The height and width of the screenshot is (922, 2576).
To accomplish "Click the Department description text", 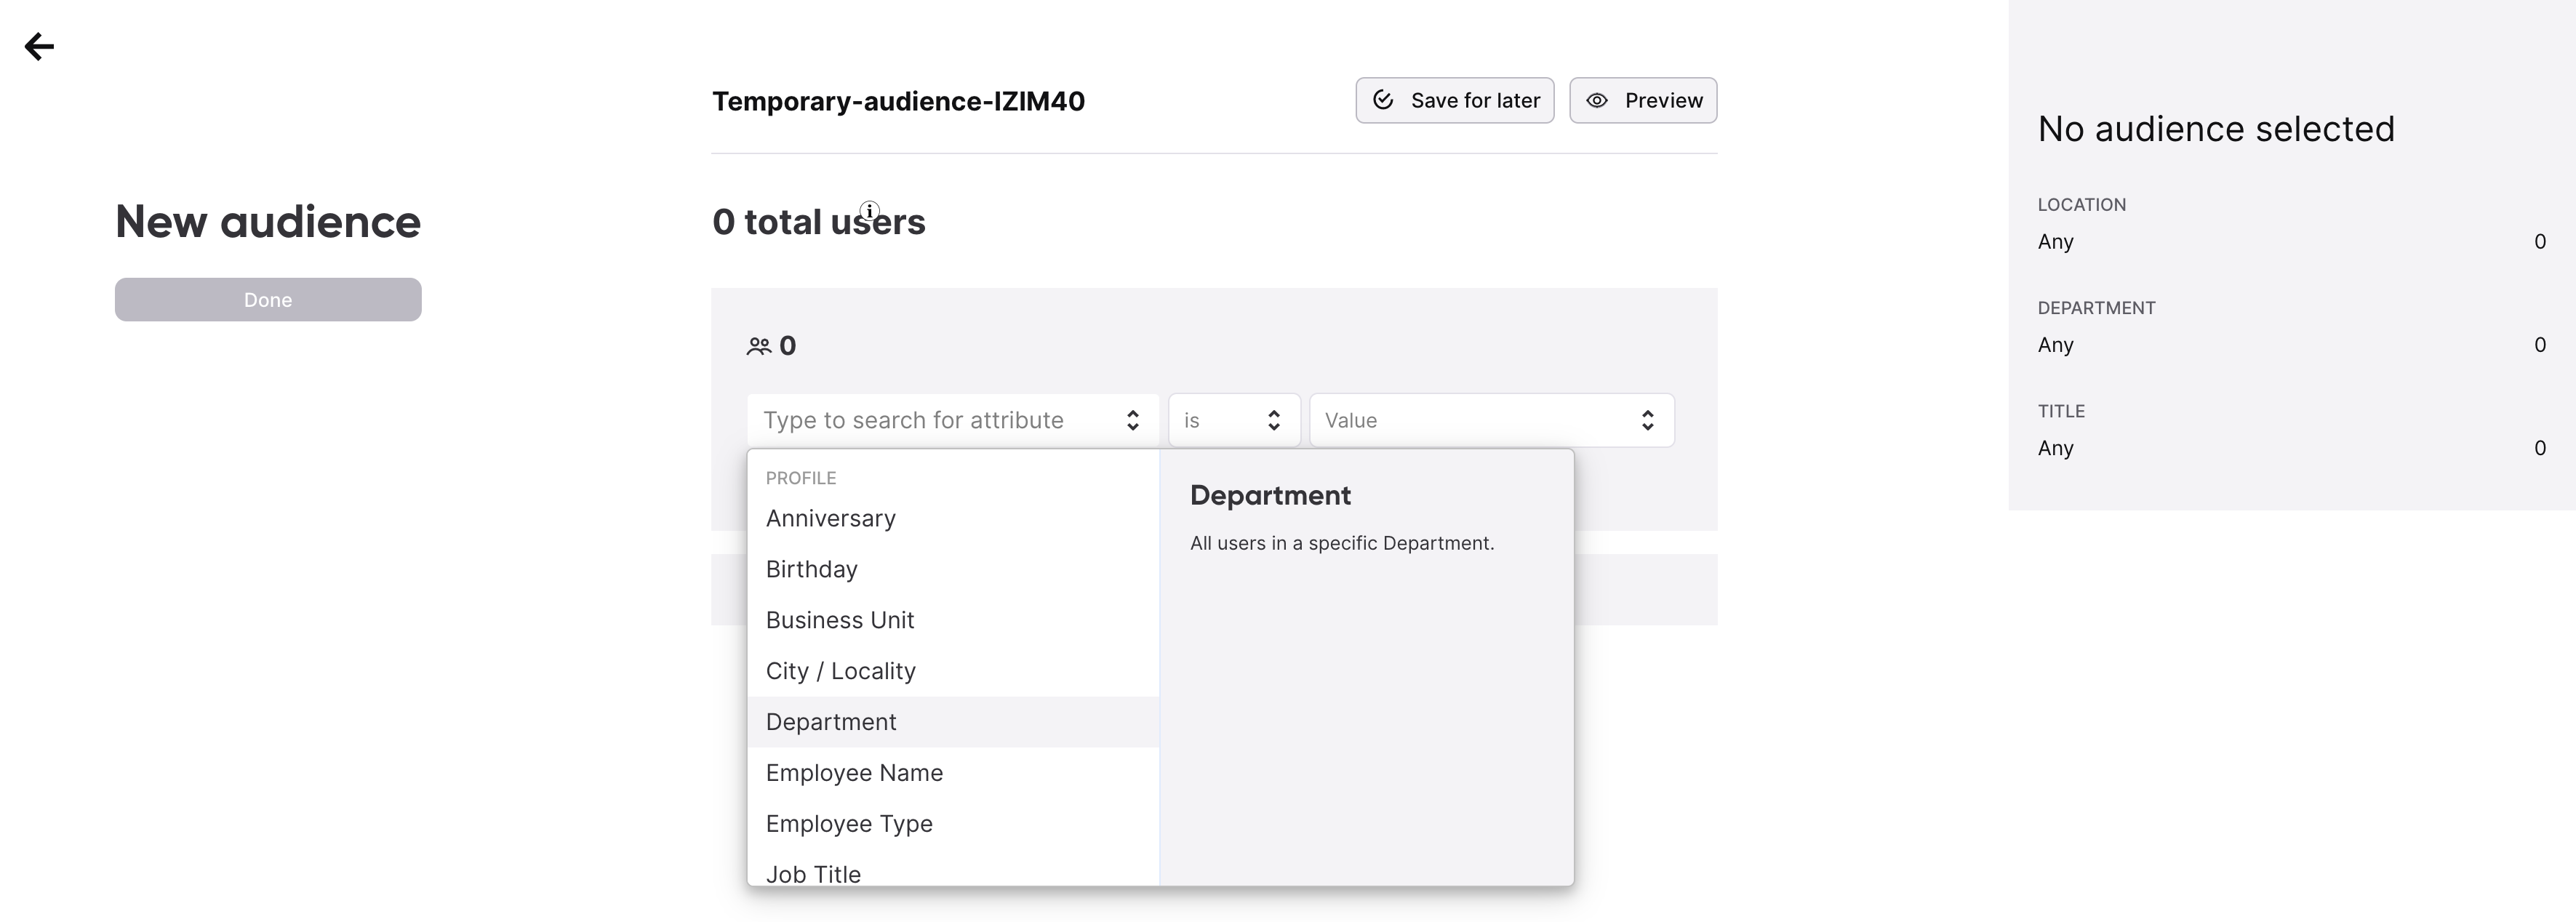I will (x=1342, y=543).
